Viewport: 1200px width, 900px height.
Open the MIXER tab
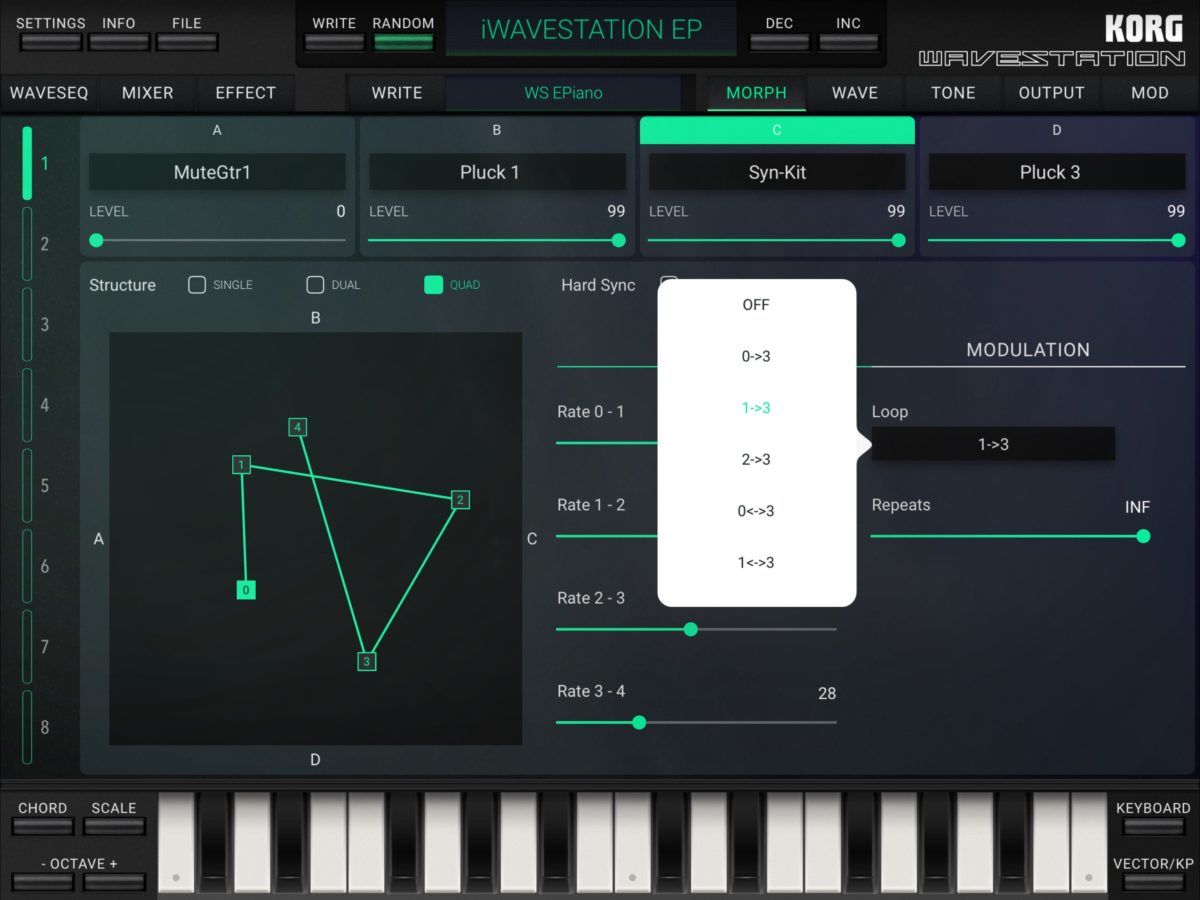148,93
